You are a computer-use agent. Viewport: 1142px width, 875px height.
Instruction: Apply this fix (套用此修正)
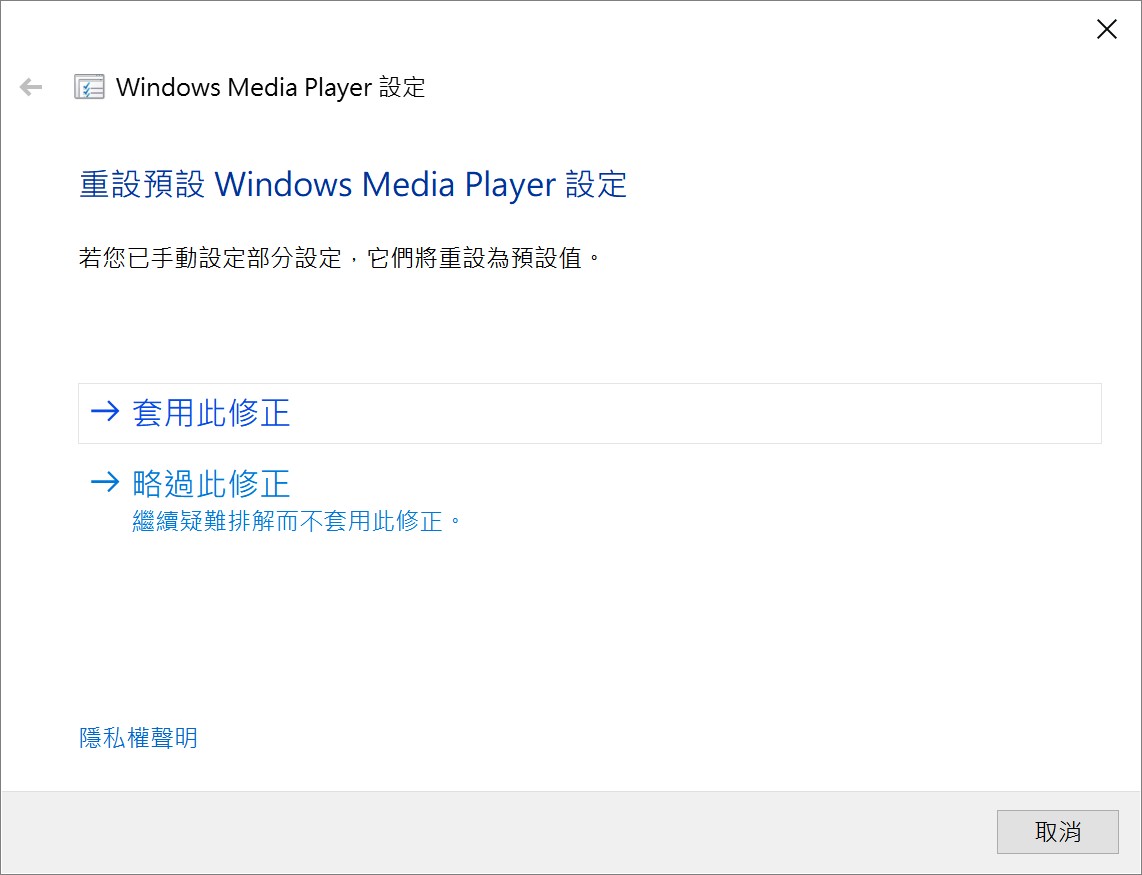tap(589, 413)
